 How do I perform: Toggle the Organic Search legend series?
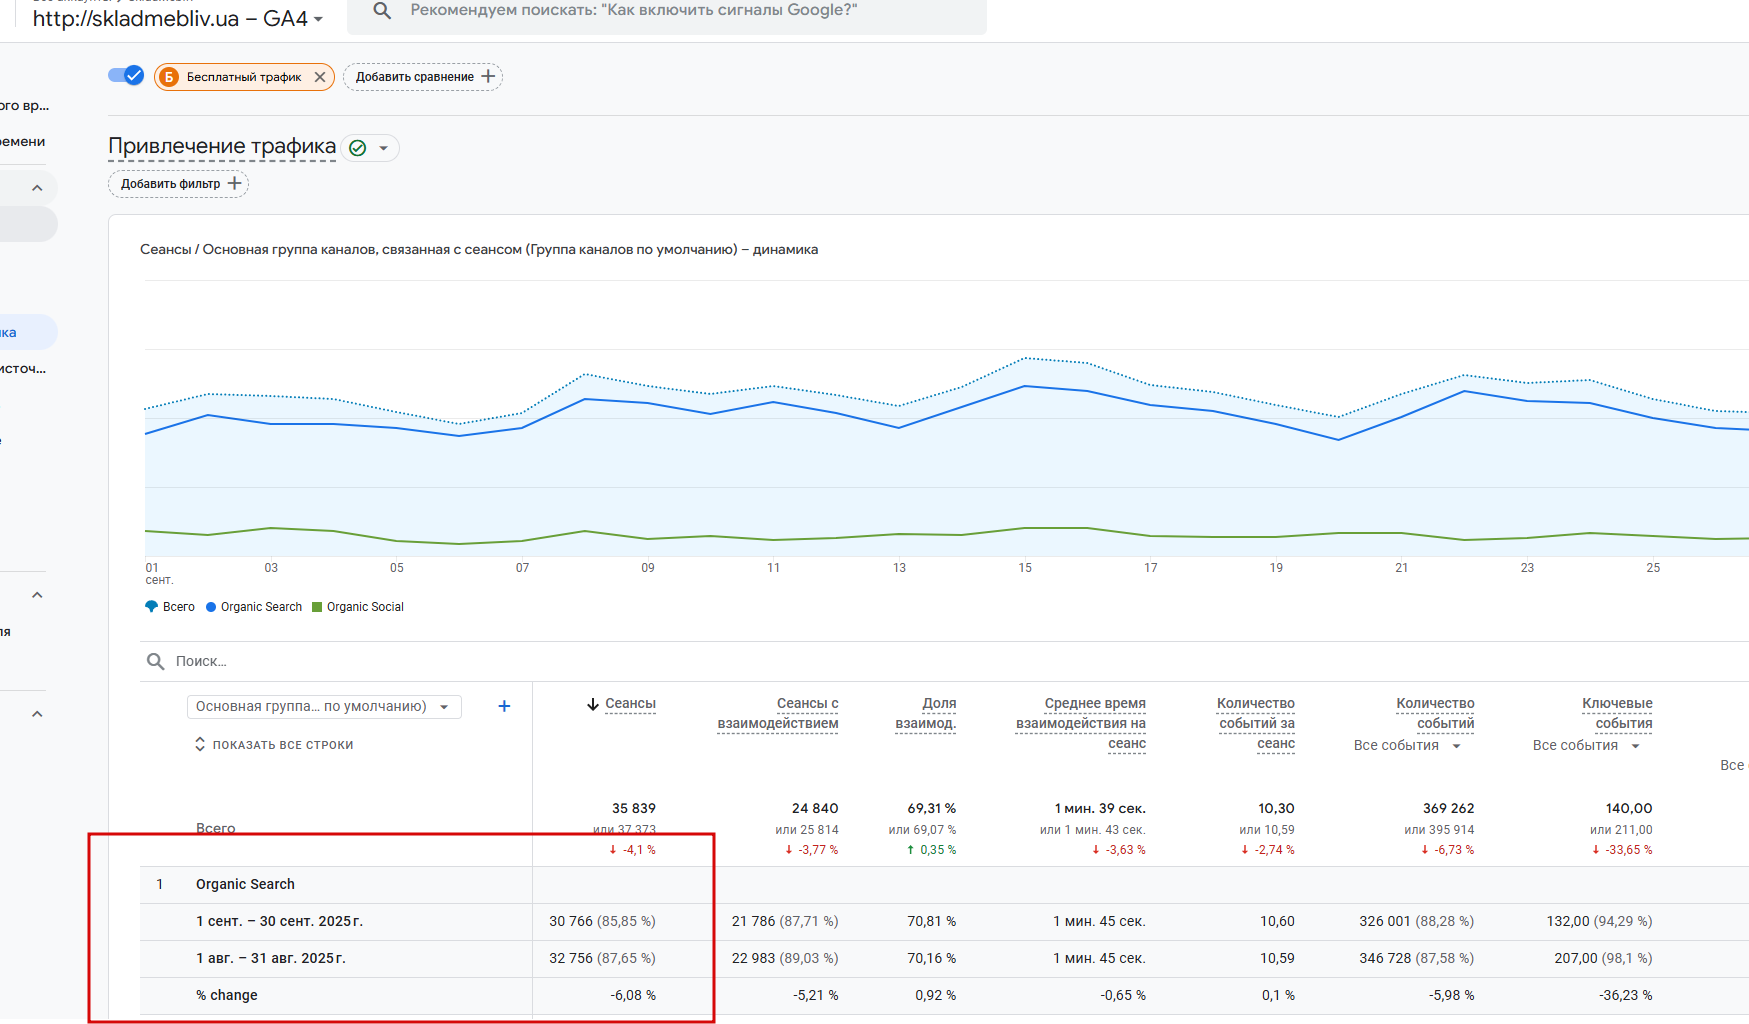[254, 607]
